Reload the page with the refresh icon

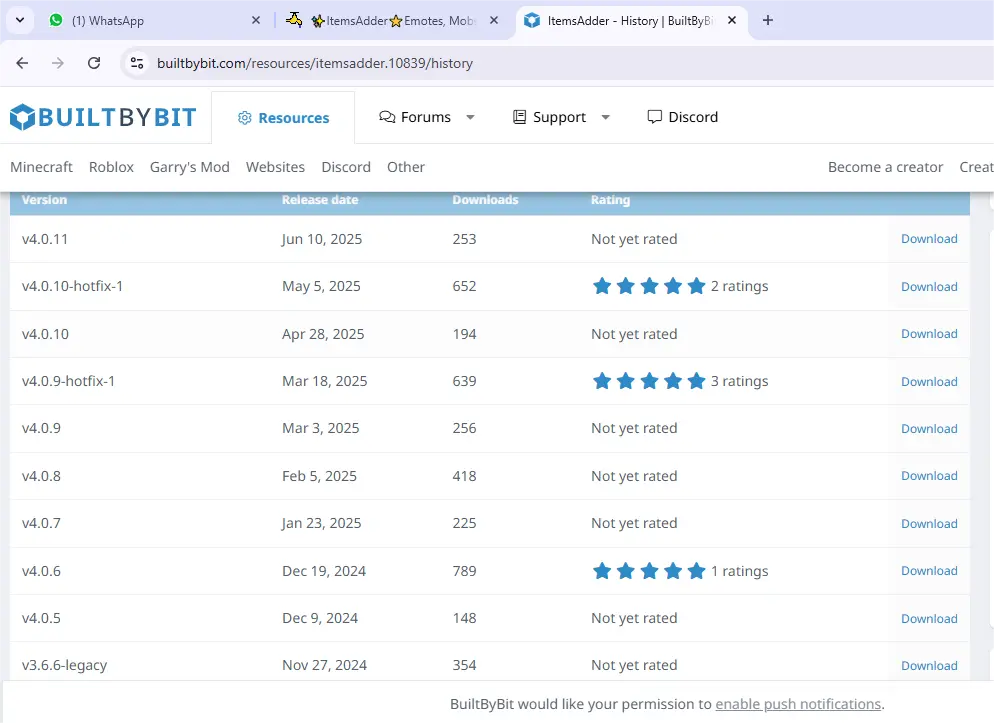94,63
